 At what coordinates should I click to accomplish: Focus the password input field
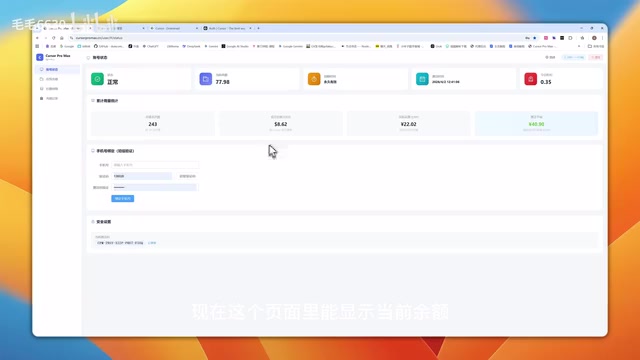click(154, 187)
